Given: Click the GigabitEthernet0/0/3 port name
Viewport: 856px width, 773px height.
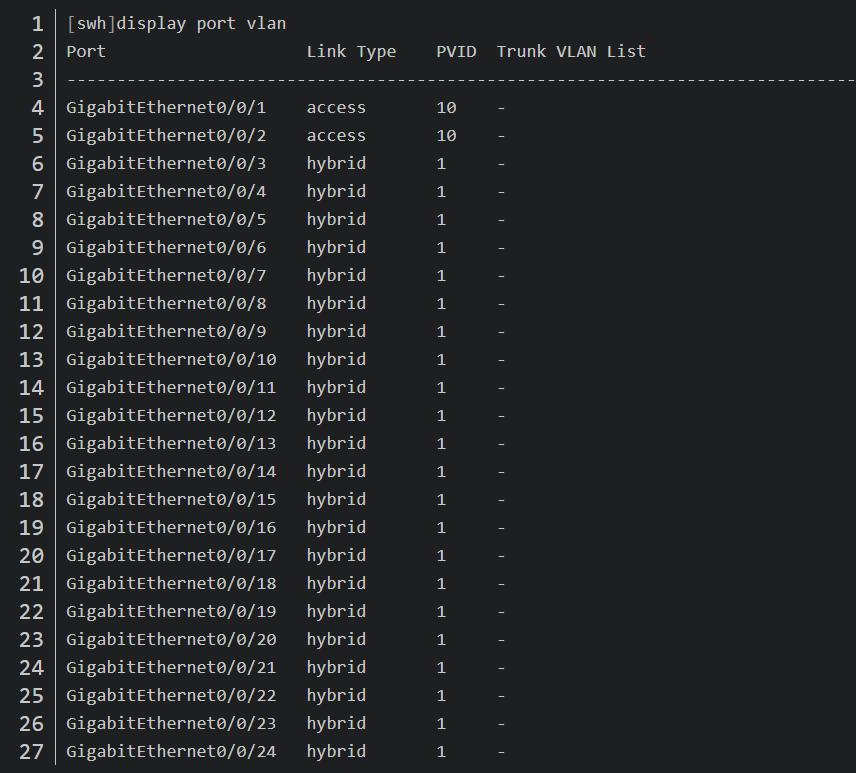Looking at the screenshot, I should click(166, 163).
